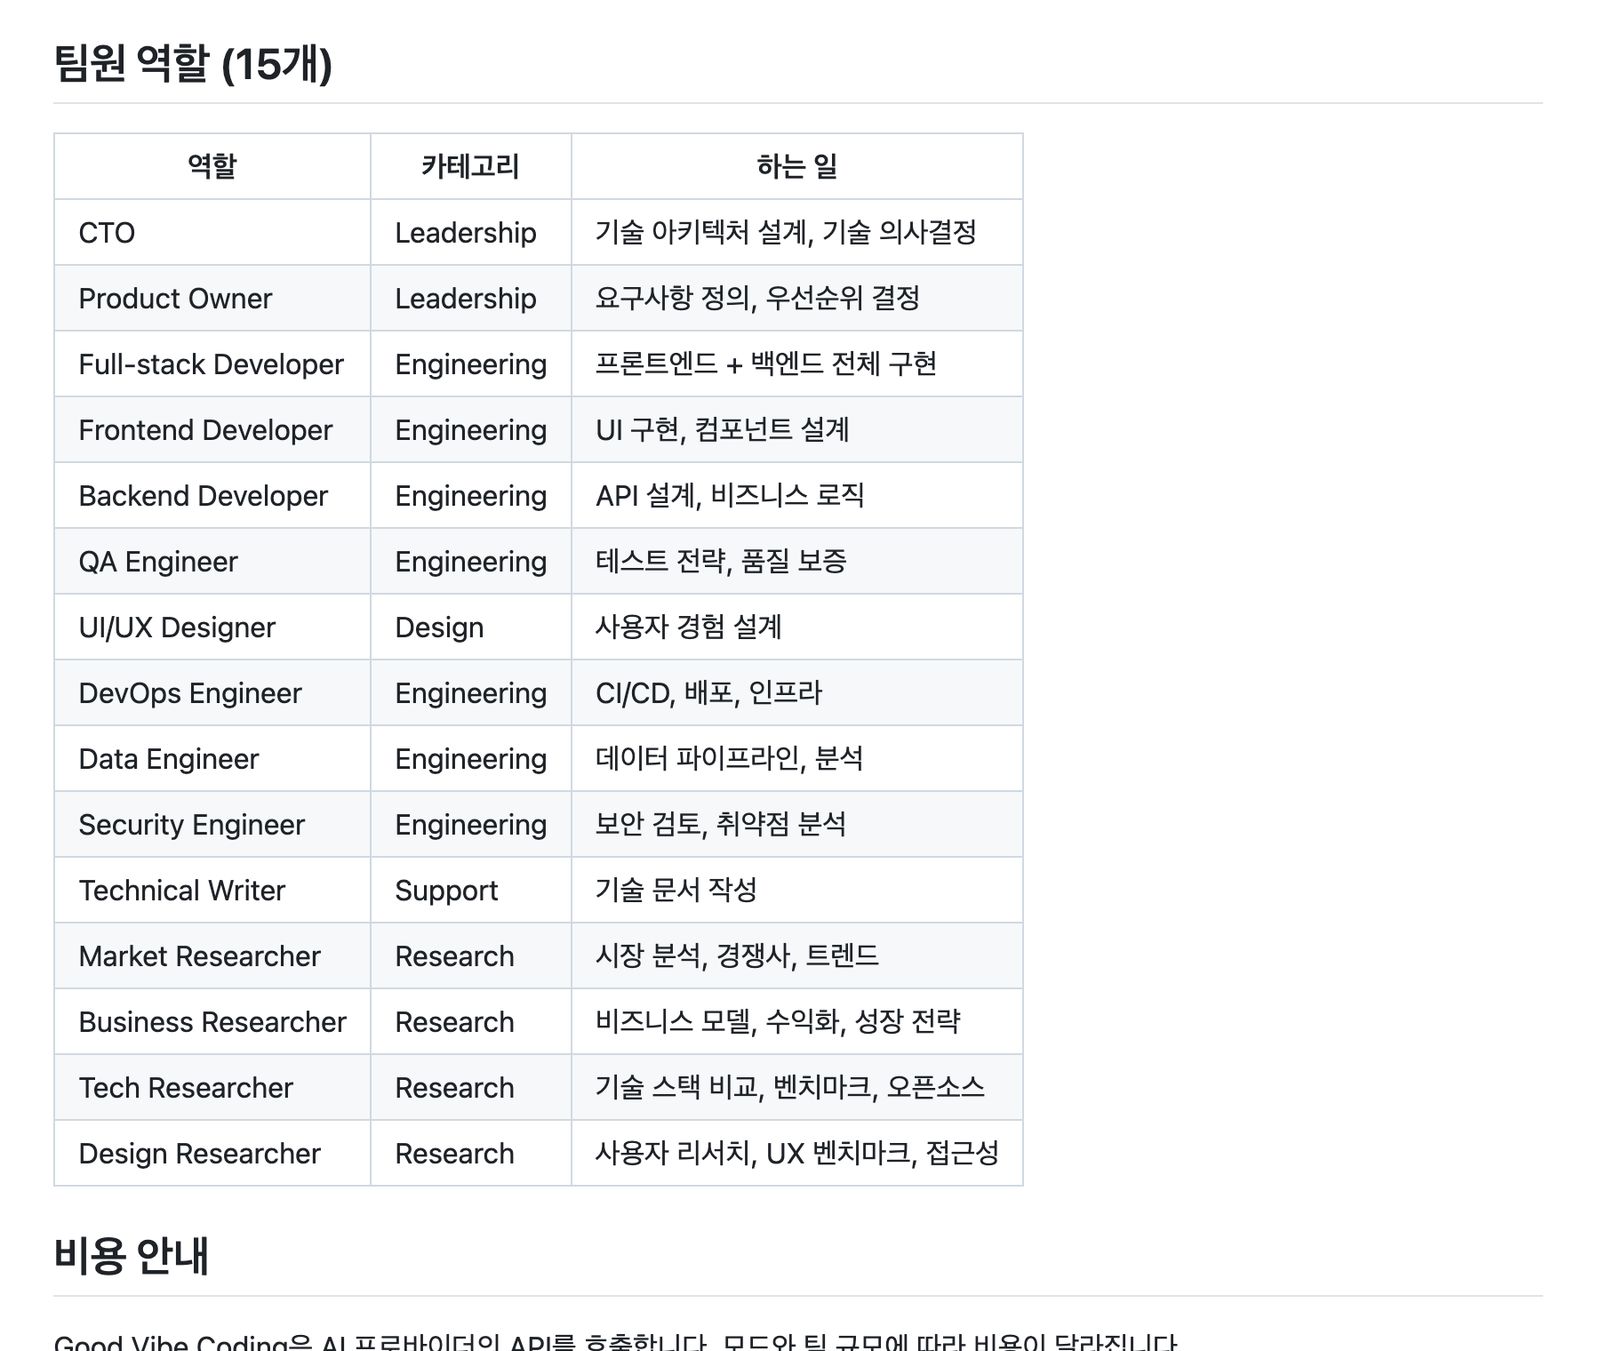Click the Security Engineer cell
Screen dimensions: 1600x1351
pos(212,825)
